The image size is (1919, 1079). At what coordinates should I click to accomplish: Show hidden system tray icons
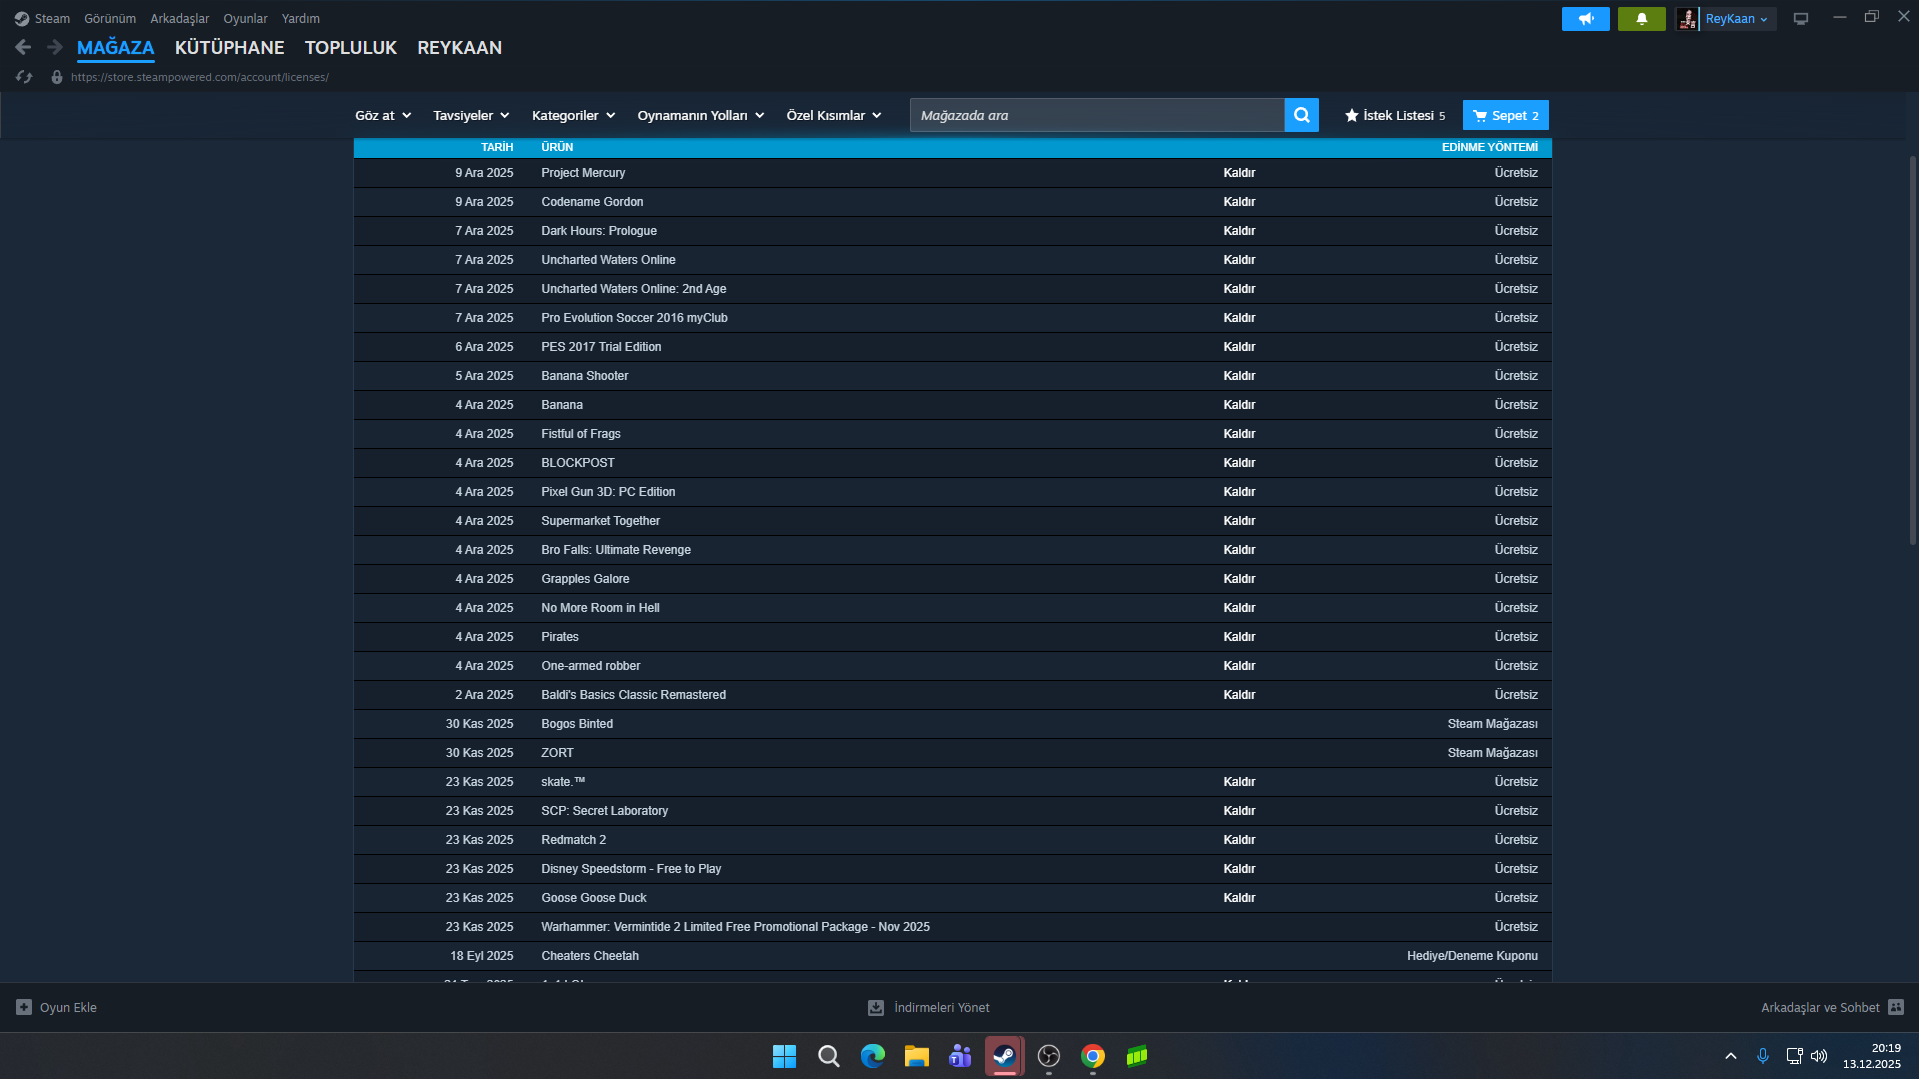1731,1056
